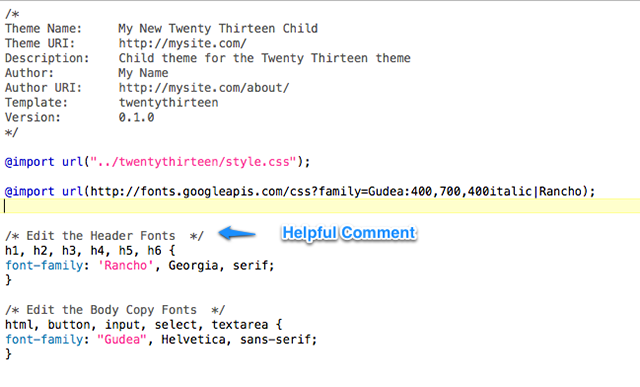
Task: Click the 'My New Twenty Thirteen Child' text
Action: point(218,29)
